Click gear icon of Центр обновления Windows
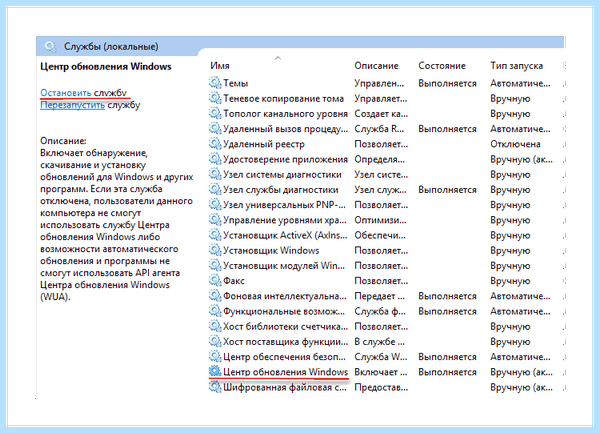600x433 pixels. pos(215,371)
